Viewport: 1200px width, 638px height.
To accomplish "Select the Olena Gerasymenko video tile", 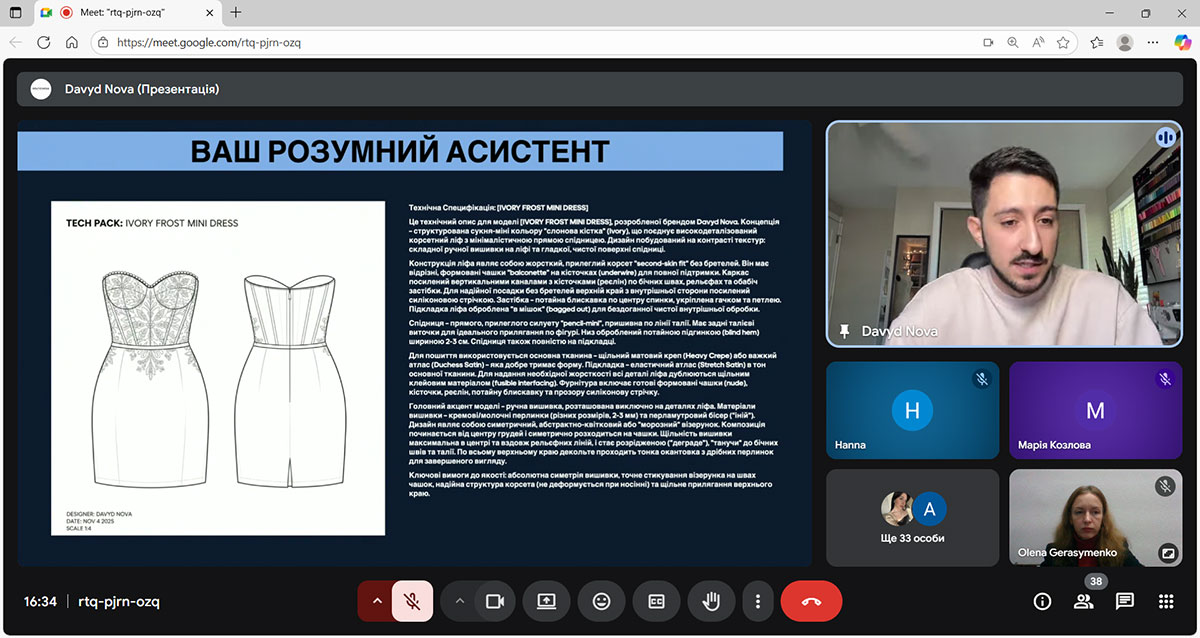I will [x=1095, y=518].
